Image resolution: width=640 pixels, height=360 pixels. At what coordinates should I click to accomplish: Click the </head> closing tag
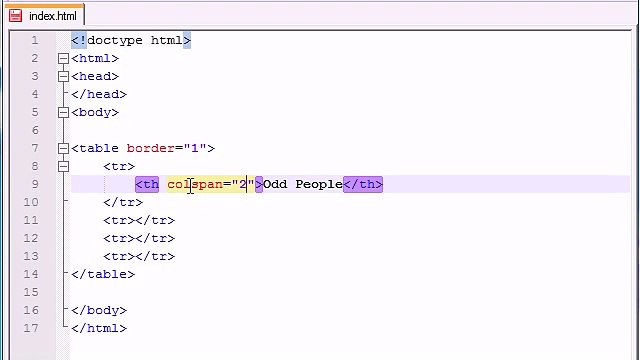point(99,94)
